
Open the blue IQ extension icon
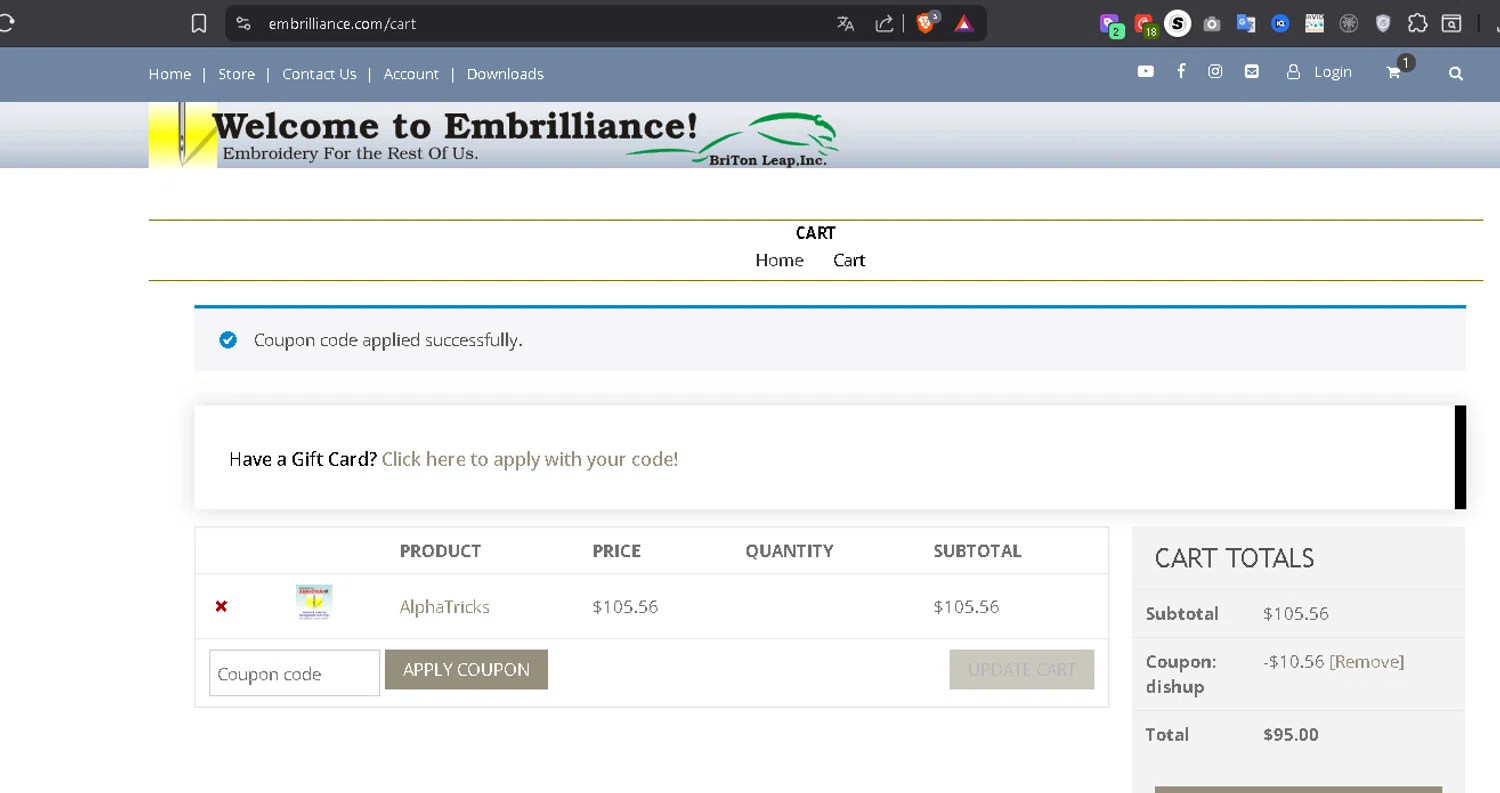(1280, 23)
